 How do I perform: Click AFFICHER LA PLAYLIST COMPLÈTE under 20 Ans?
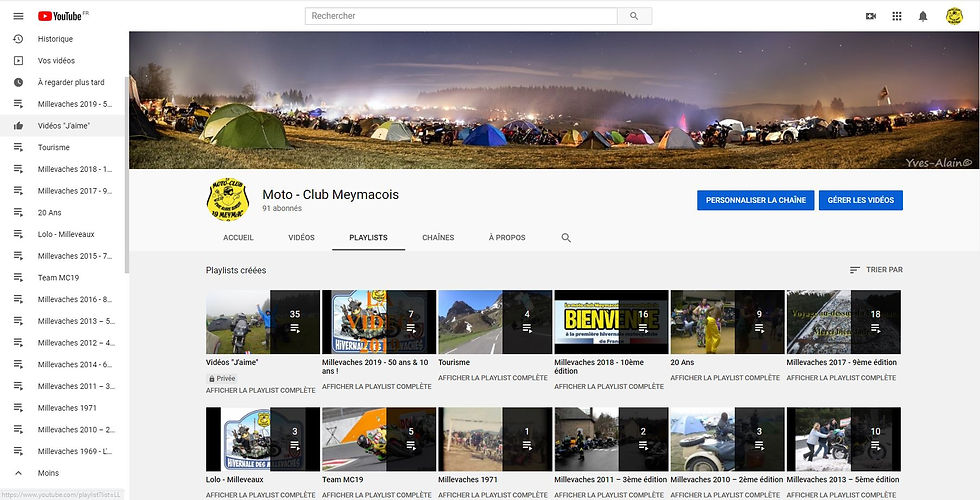(725, 378)
